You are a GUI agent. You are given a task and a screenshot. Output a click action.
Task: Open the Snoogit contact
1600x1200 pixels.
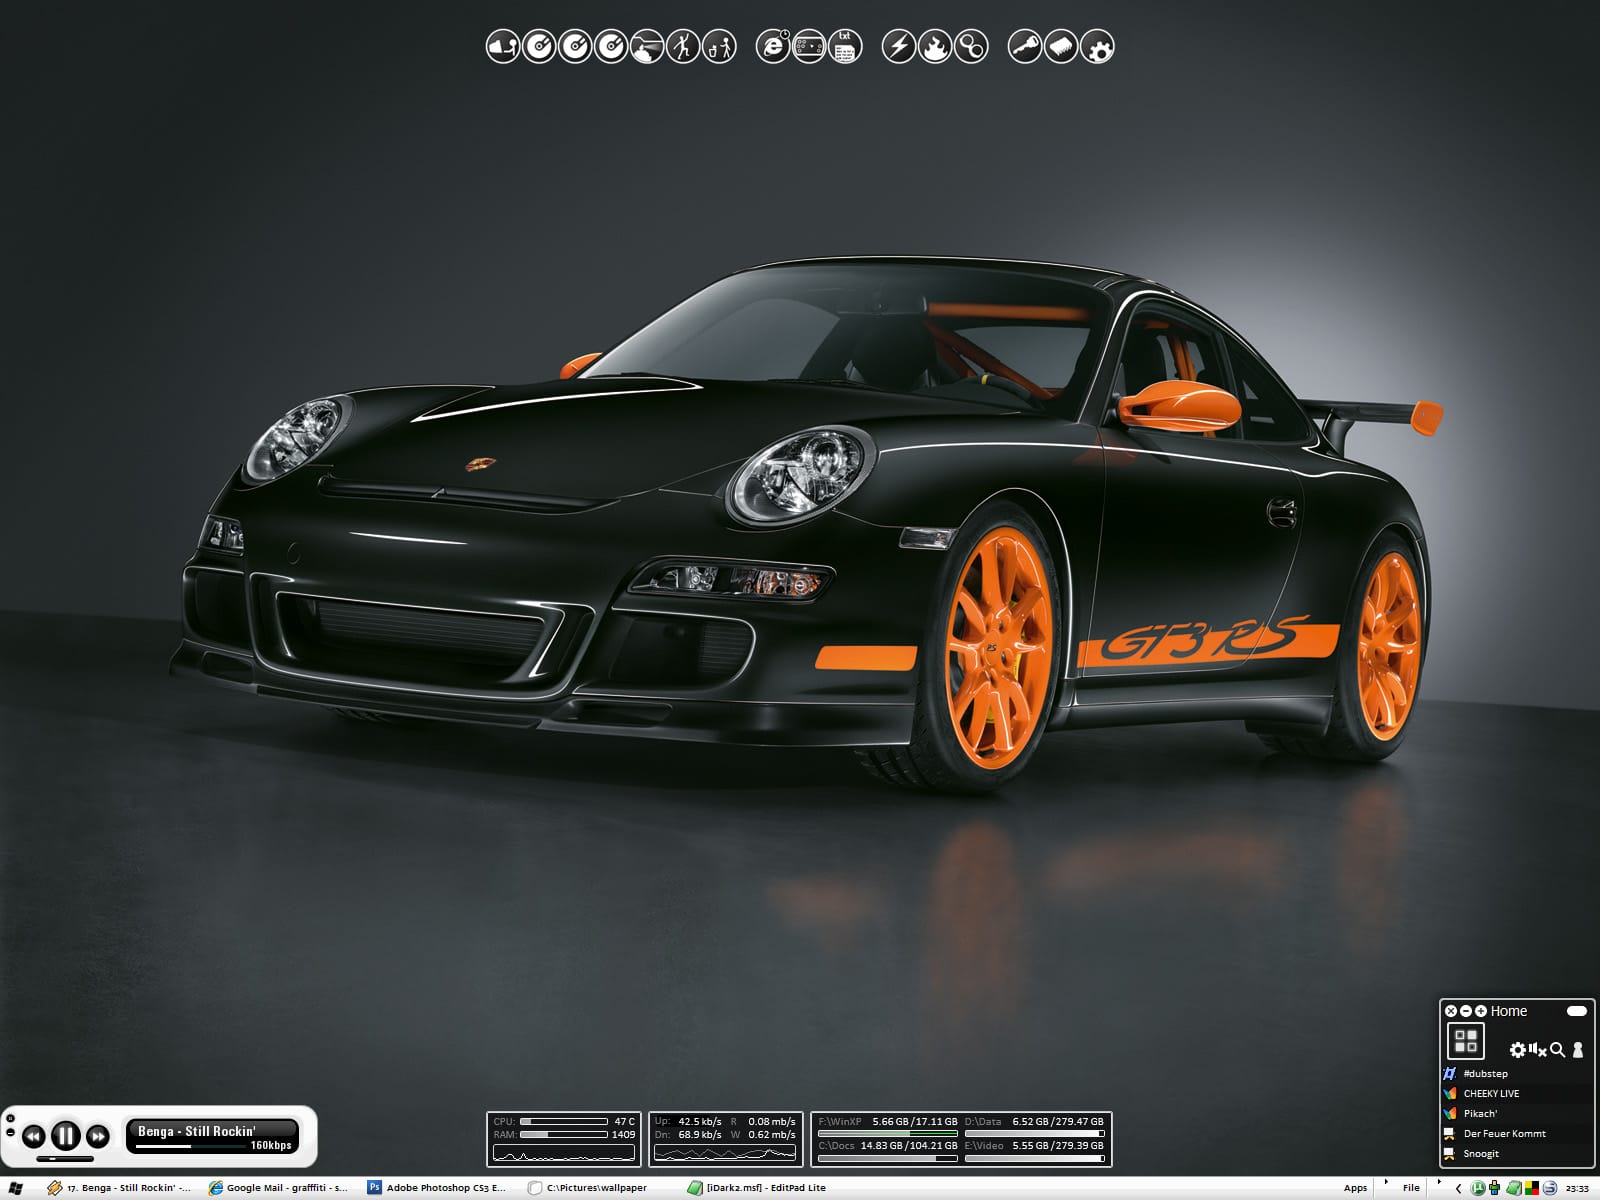(x=1517, y=1154)
